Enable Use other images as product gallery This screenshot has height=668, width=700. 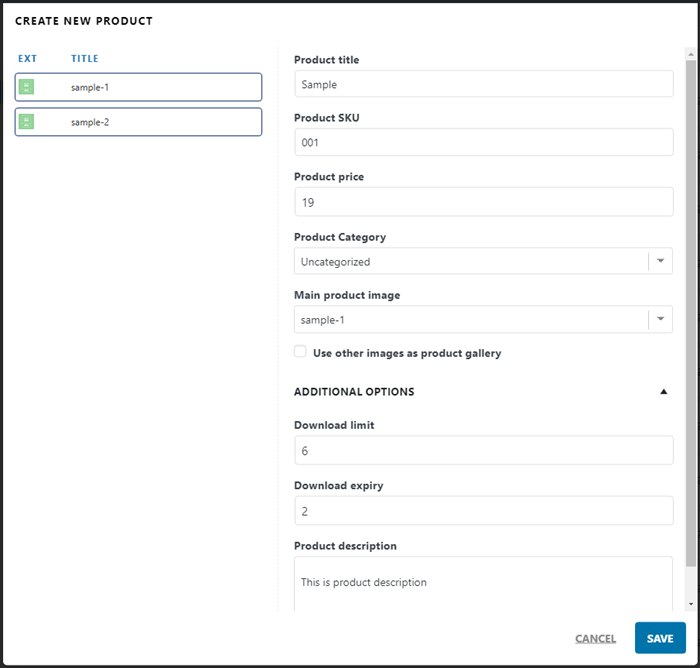[x=300, y=352]
